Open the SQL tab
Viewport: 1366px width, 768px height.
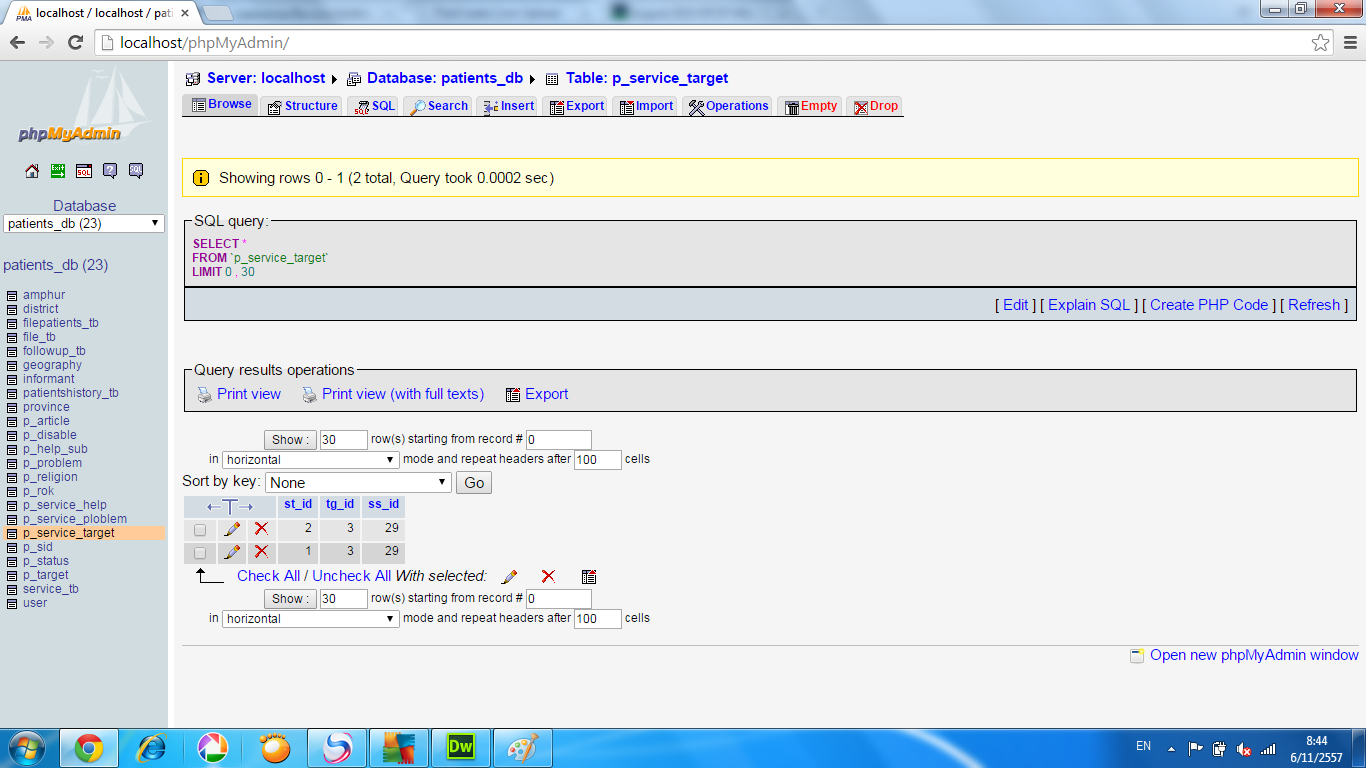(374, 106)
